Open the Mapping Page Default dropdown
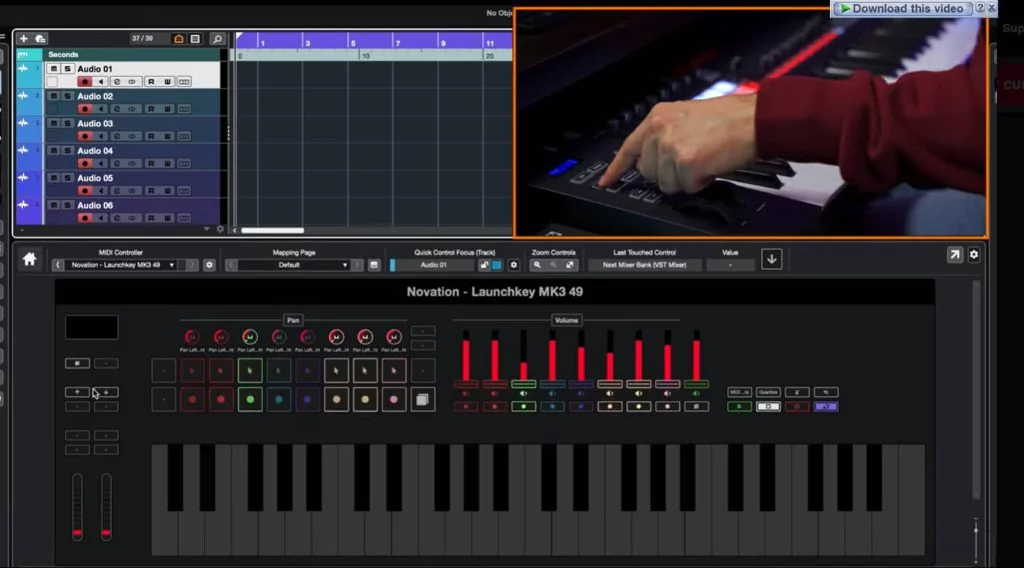Screen dimensions: 1024x568 (x=294, y=265)
